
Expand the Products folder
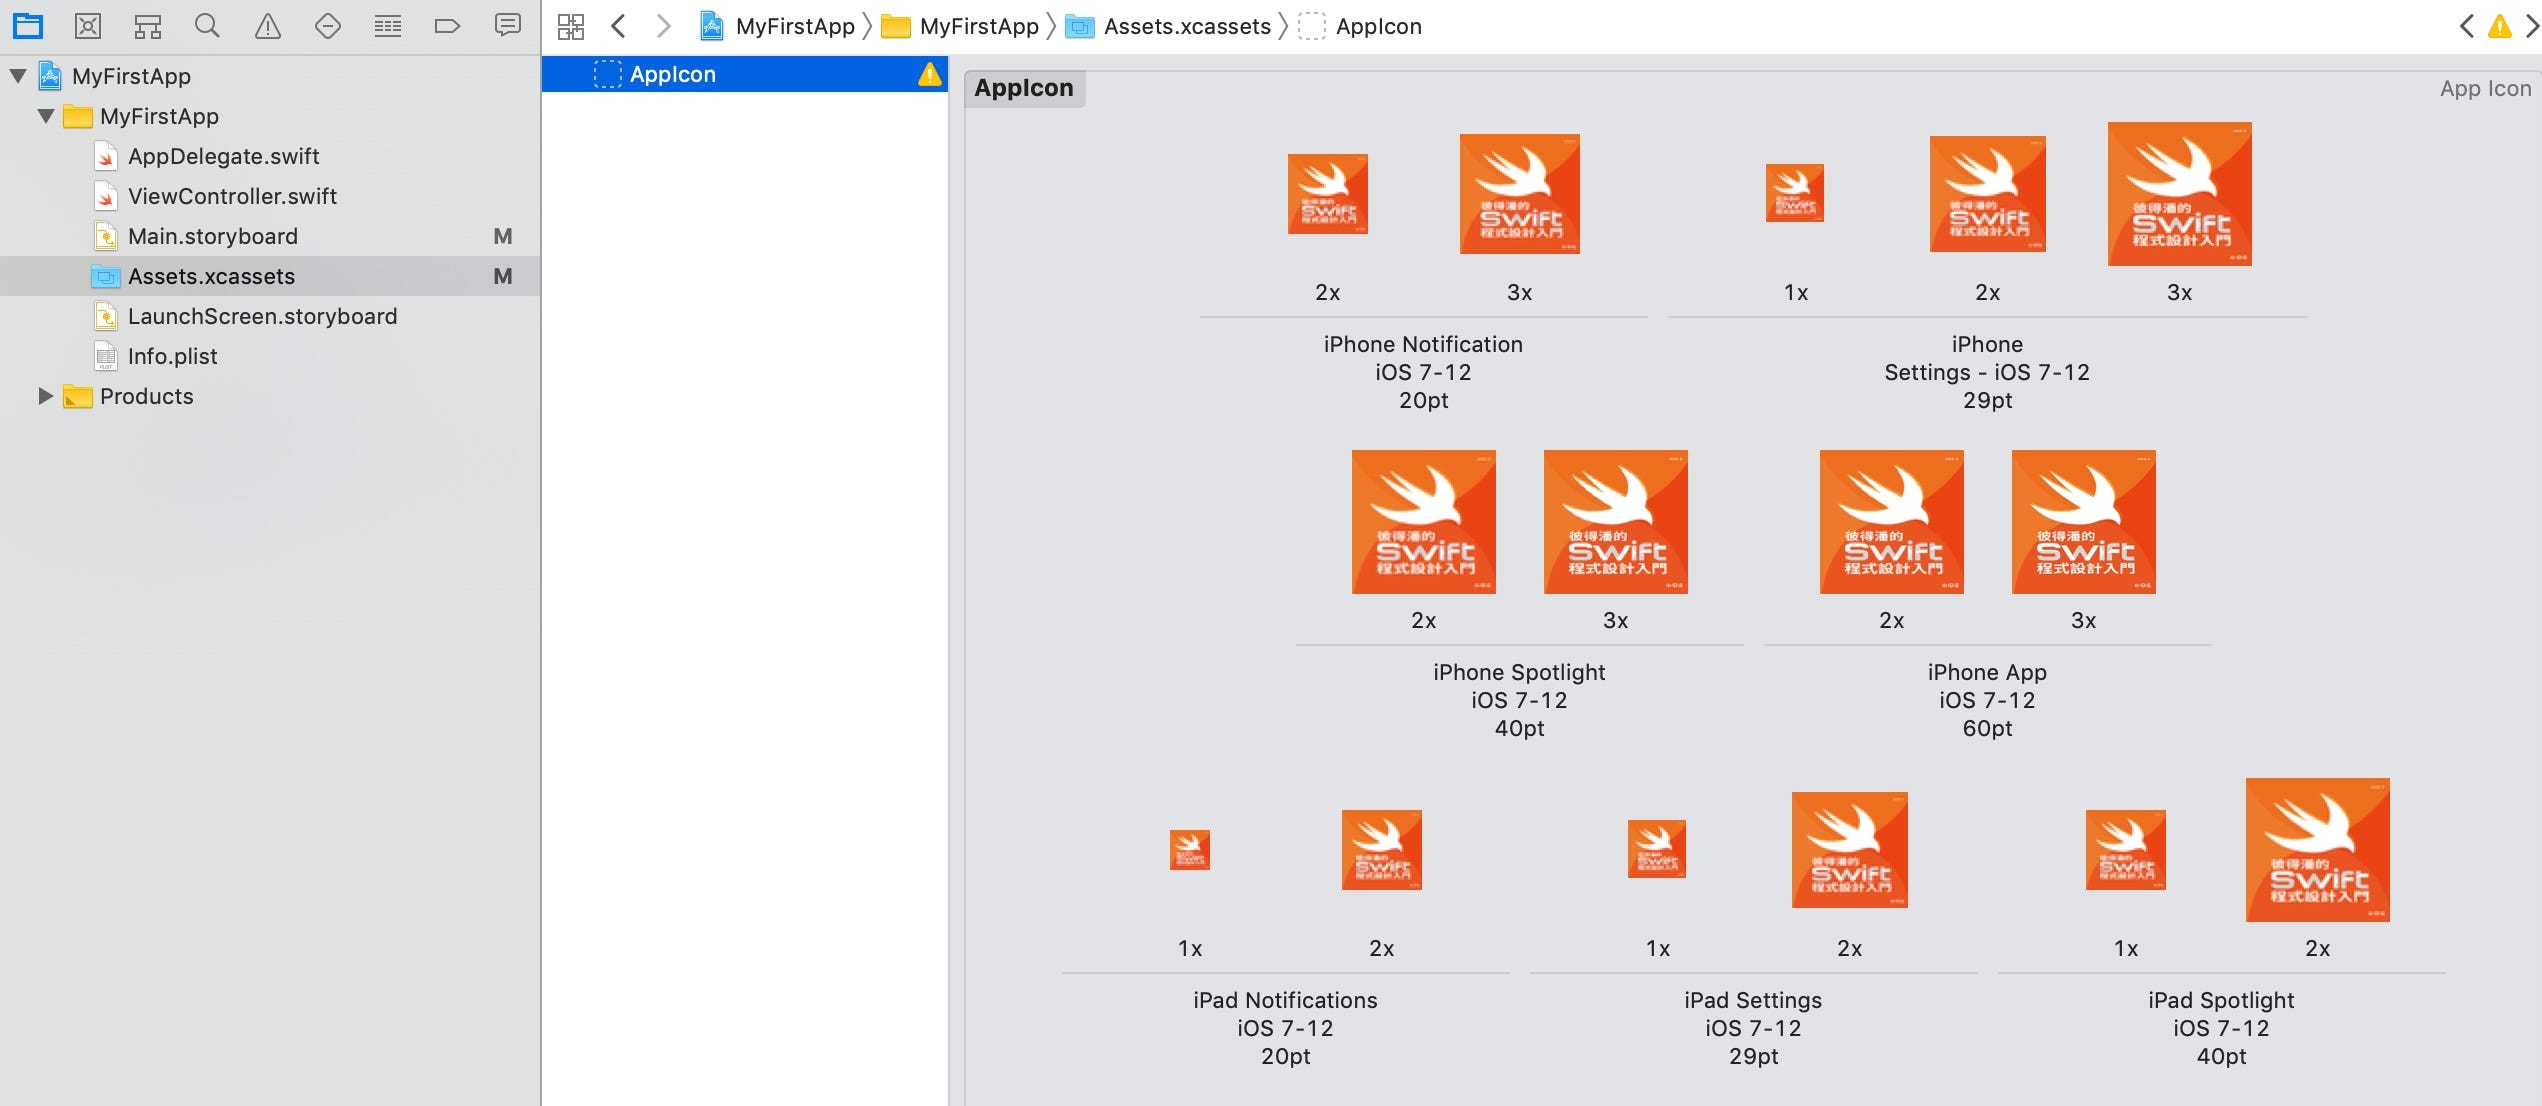[x=45, y=396]
